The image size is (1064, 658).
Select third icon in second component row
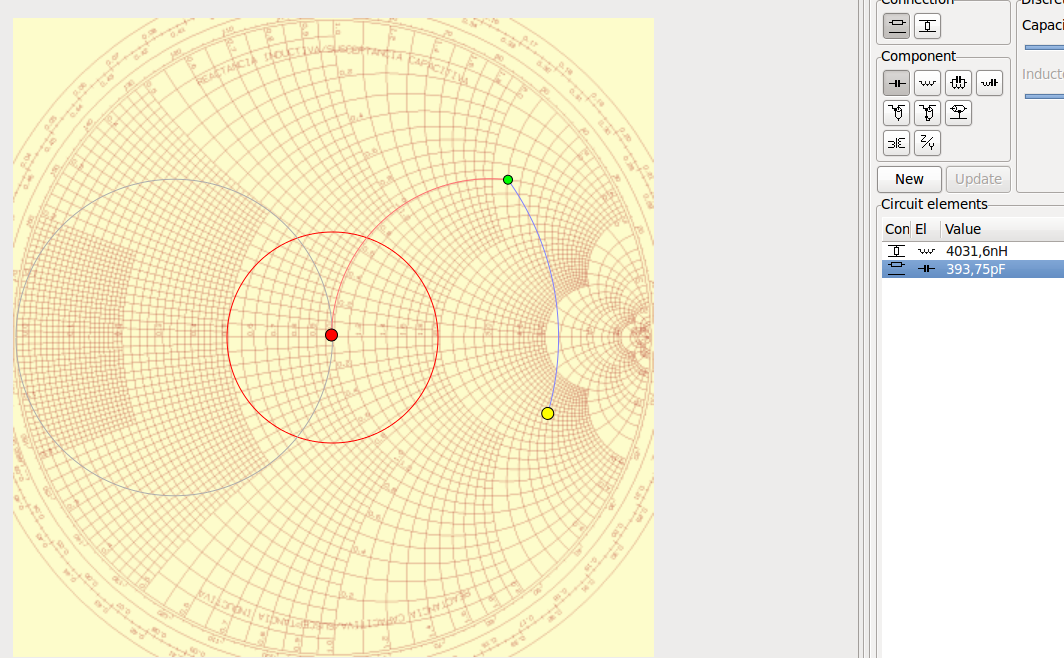[x=958, y=113]
